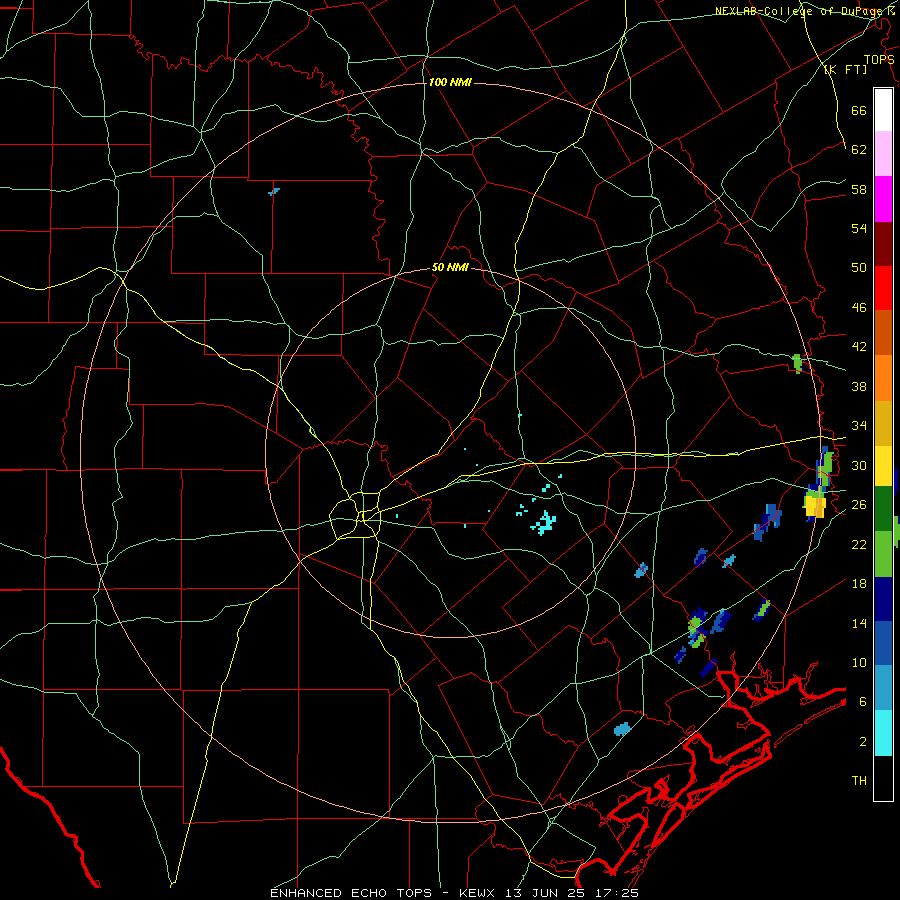
Task: Click the '42' legend value
Action: [859, 347]
